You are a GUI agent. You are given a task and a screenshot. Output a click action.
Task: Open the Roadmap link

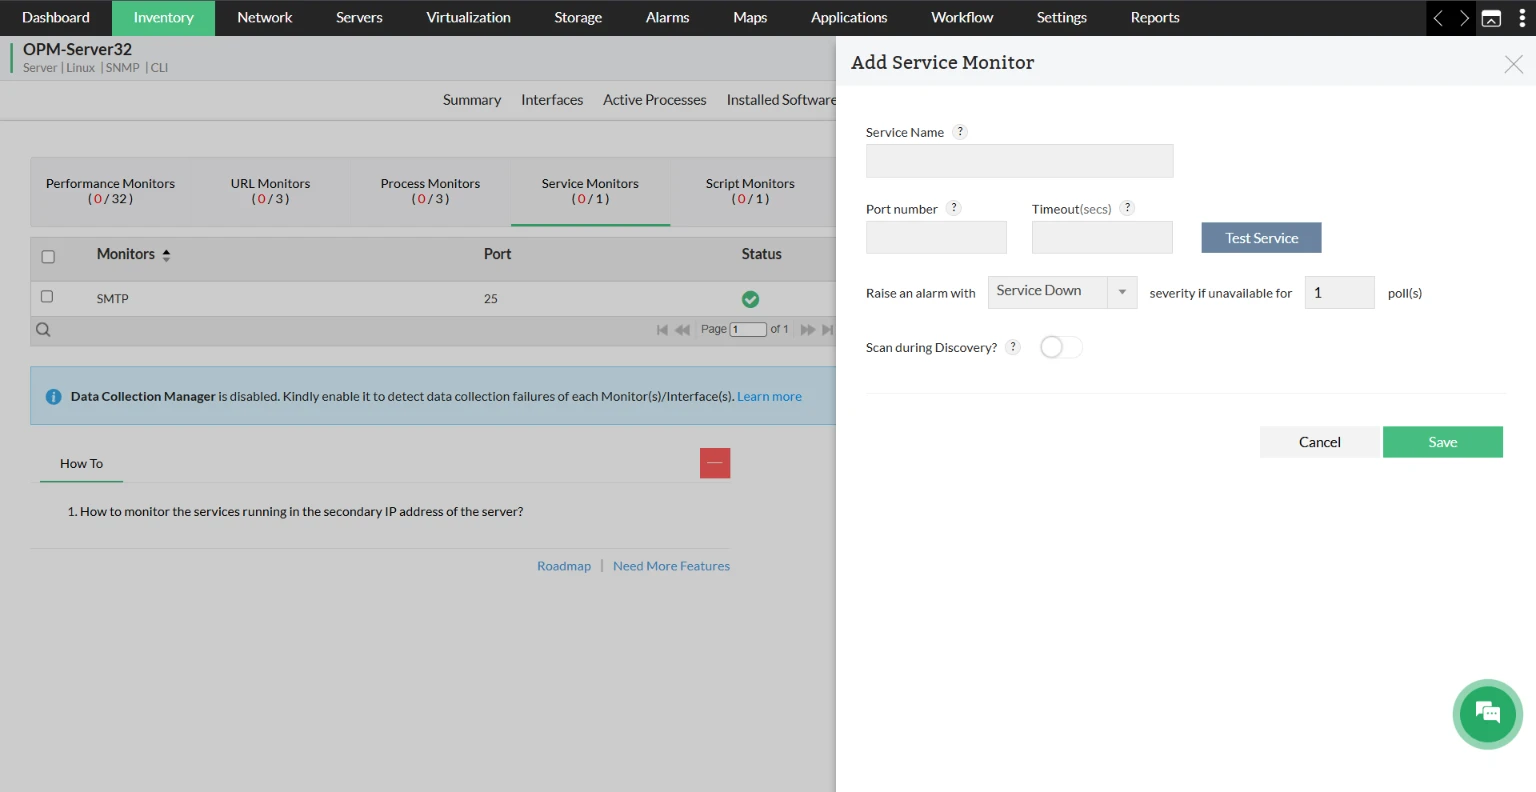(564, 566)
